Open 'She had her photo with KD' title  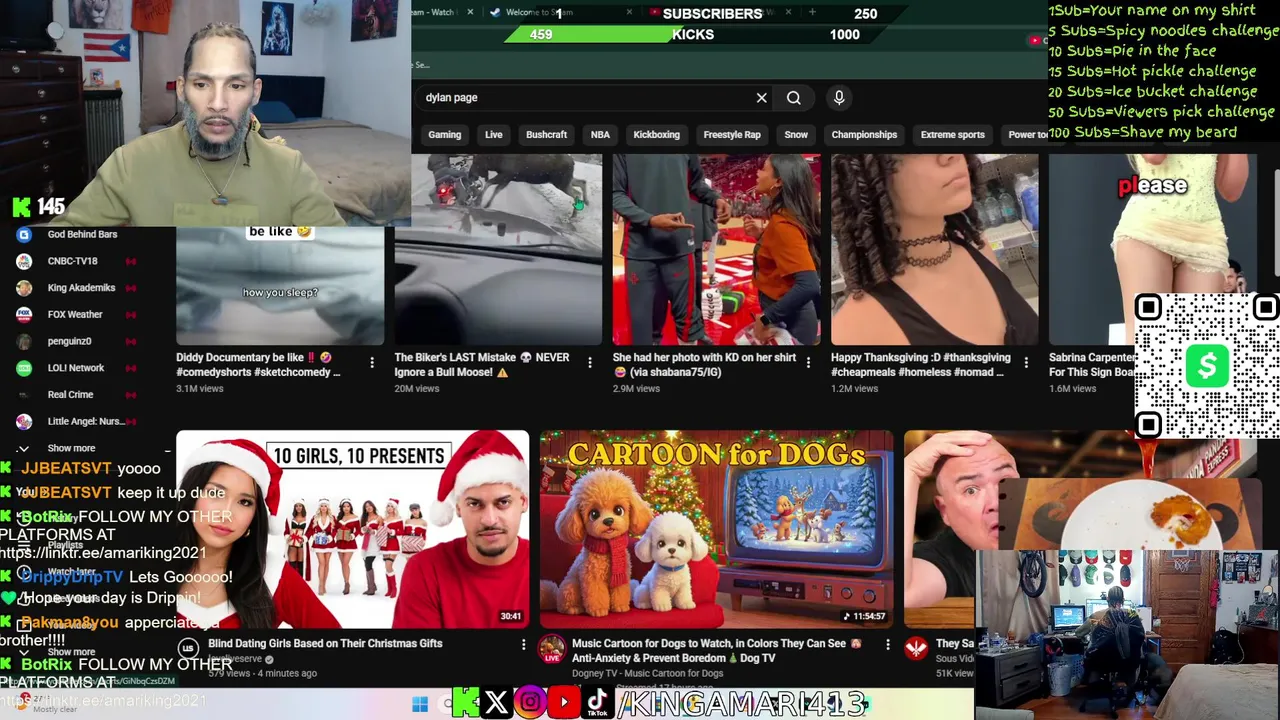pos(704,365)
